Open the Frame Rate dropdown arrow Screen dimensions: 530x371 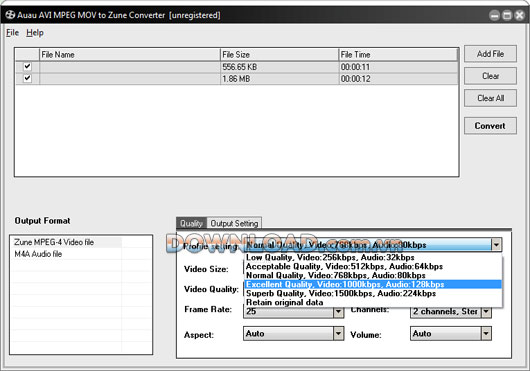point(338,312)
